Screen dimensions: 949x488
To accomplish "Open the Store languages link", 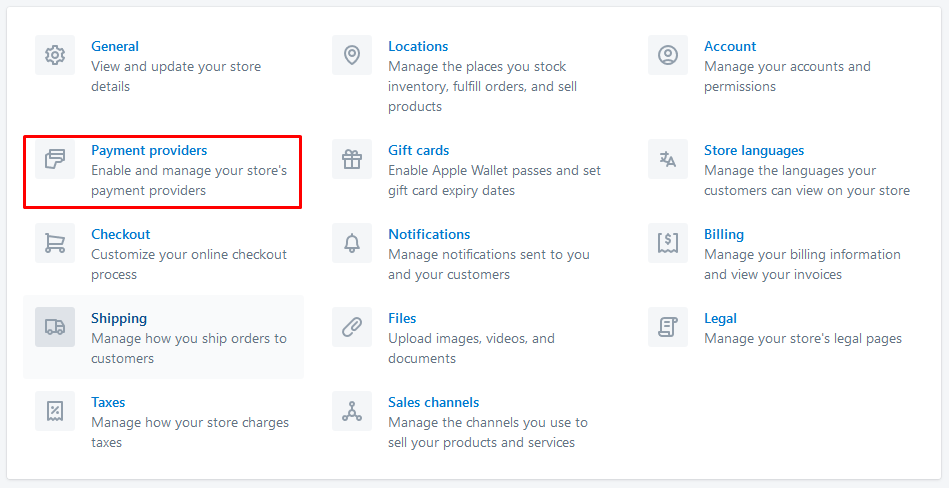I will tap(754, 150).
